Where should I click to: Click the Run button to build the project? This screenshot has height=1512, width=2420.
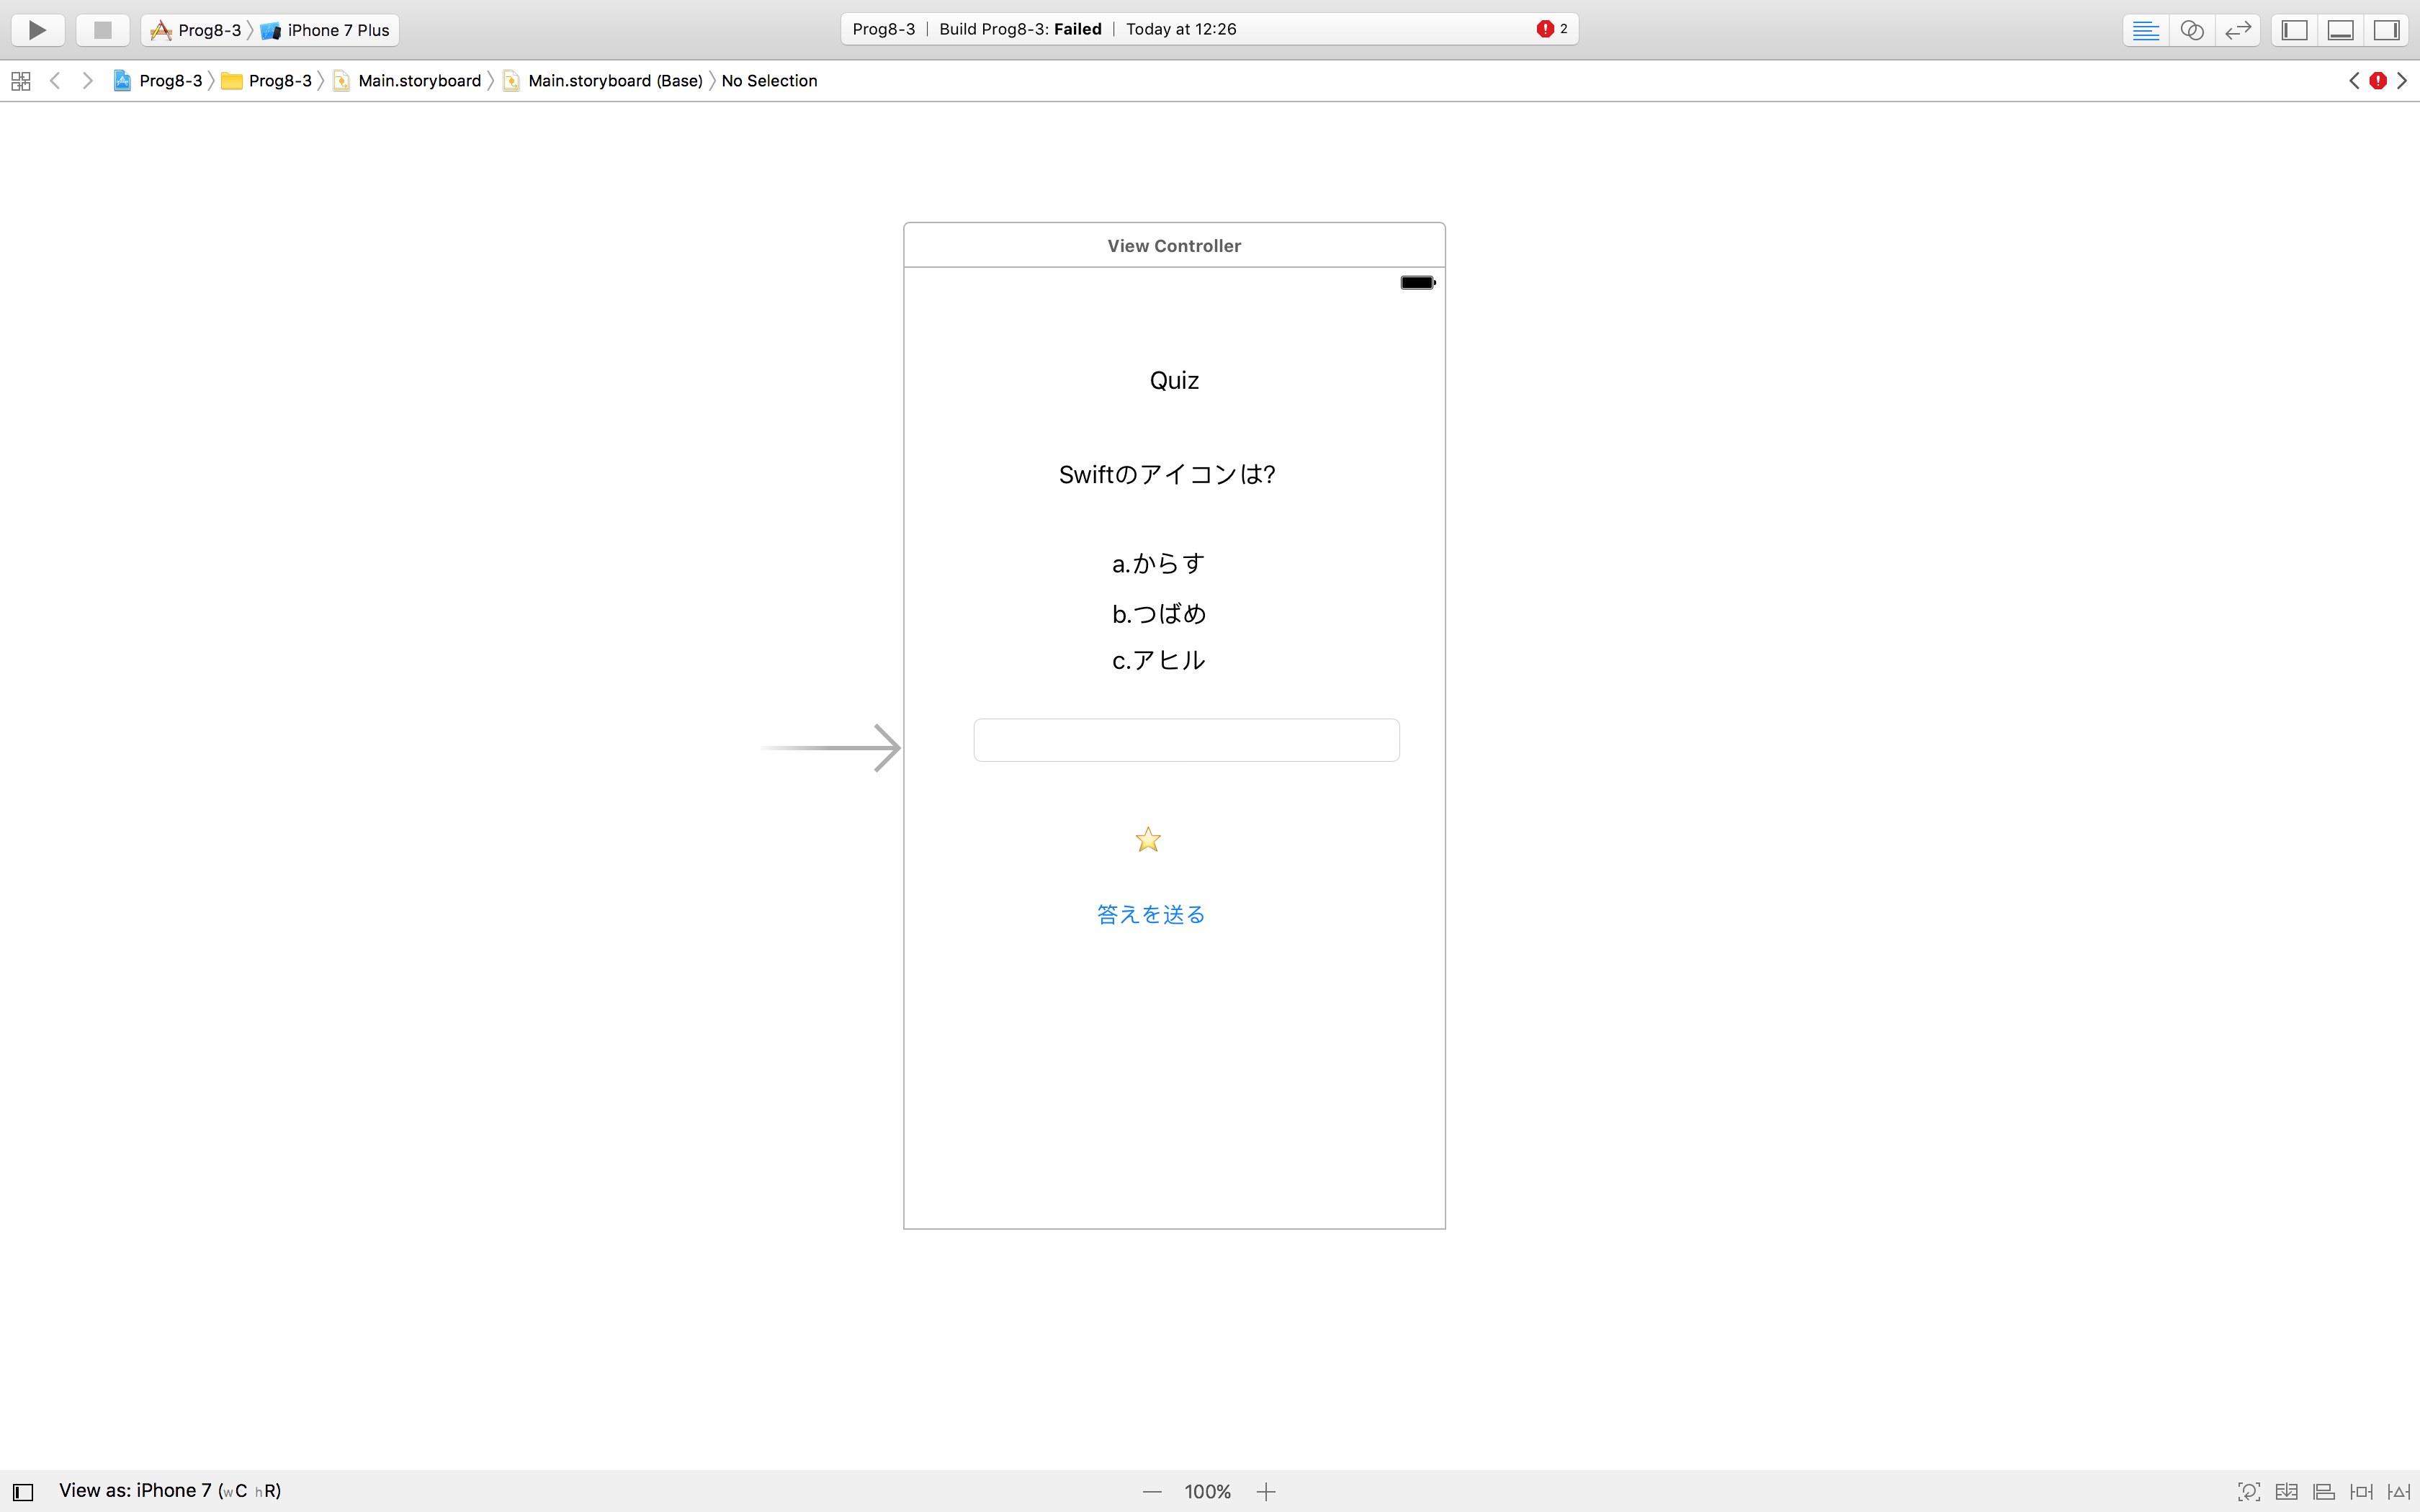pos(36,29)
